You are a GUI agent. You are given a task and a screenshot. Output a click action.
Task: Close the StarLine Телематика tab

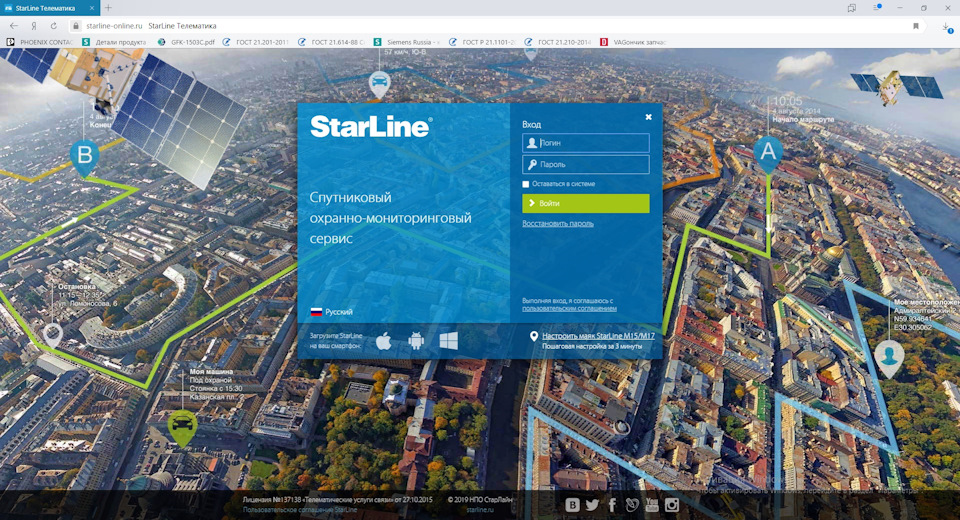(x=92, y=8)
